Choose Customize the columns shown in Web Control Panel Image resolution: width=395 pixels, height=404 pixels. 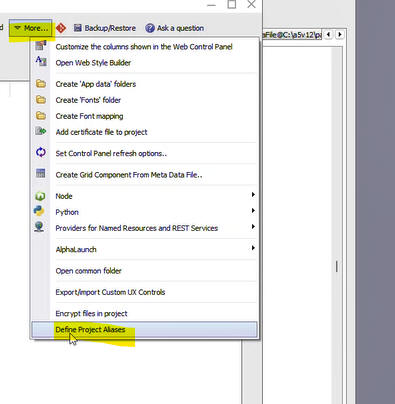[144, 47]
